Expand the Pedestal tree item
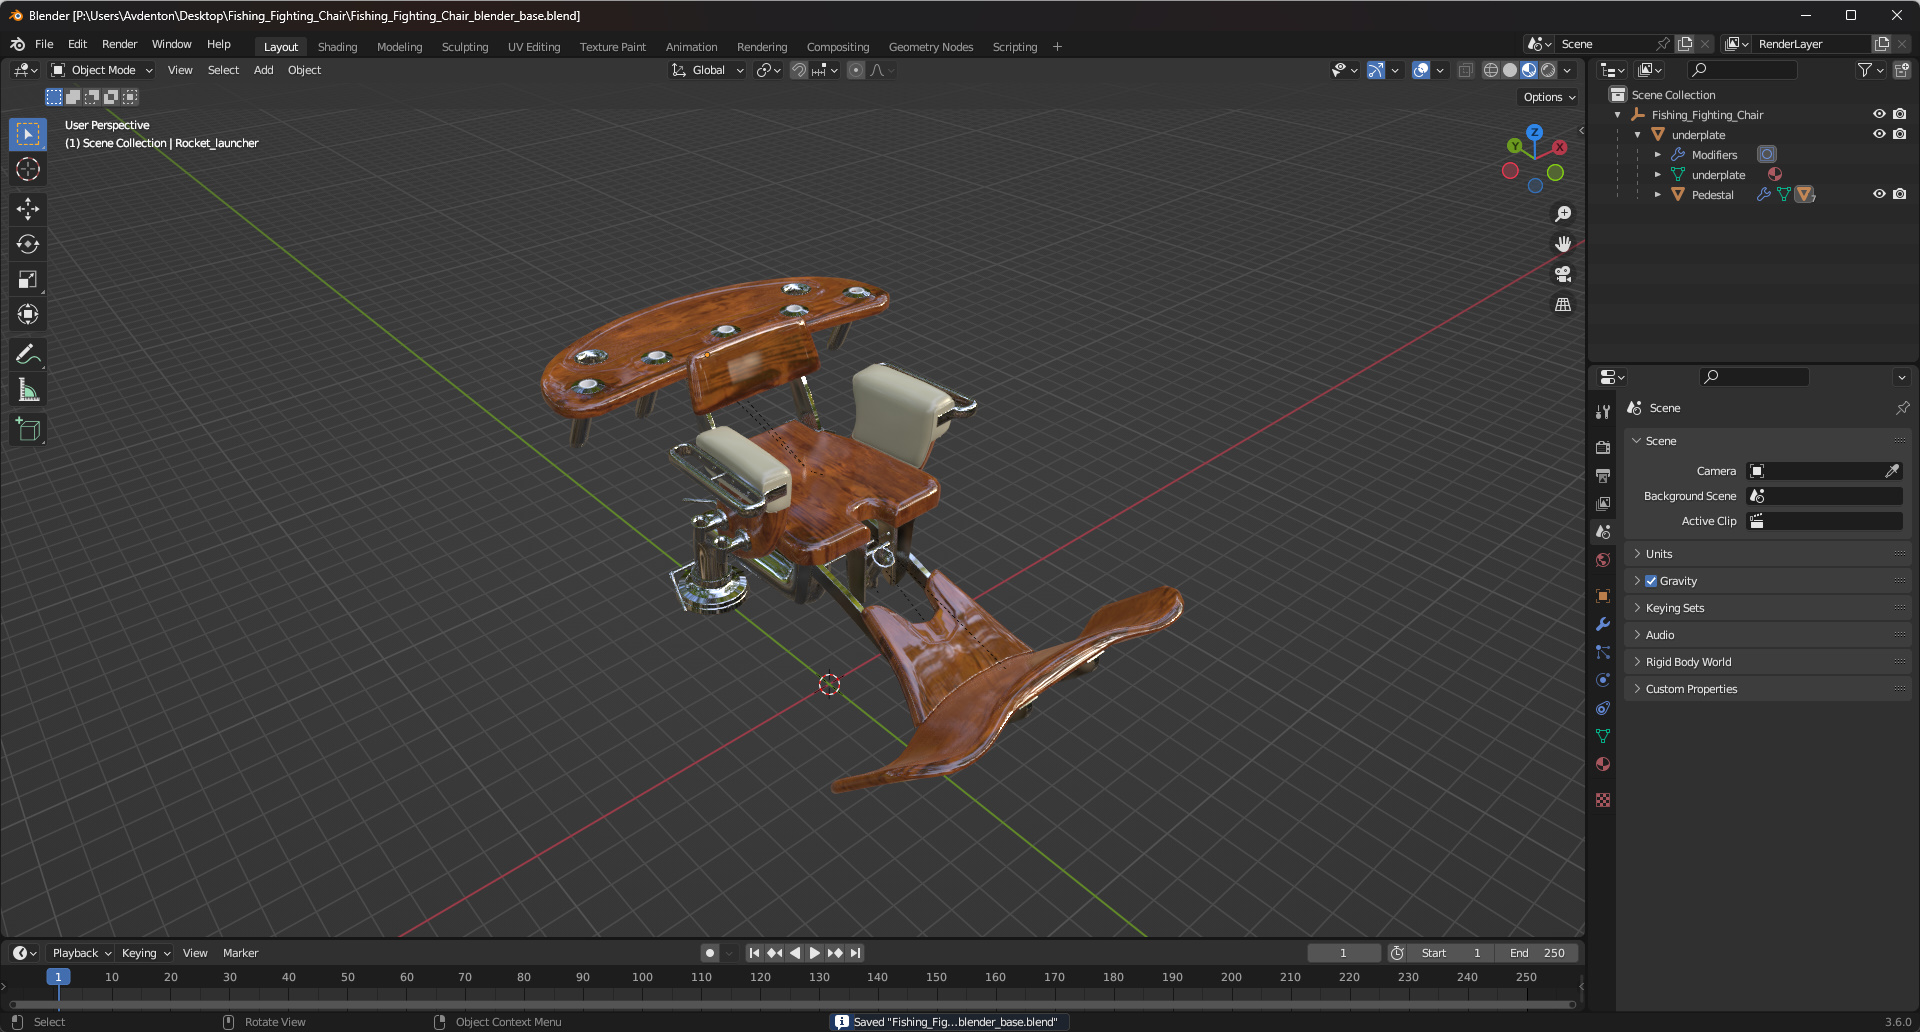The image size is (1920, 1032). 1657,194
